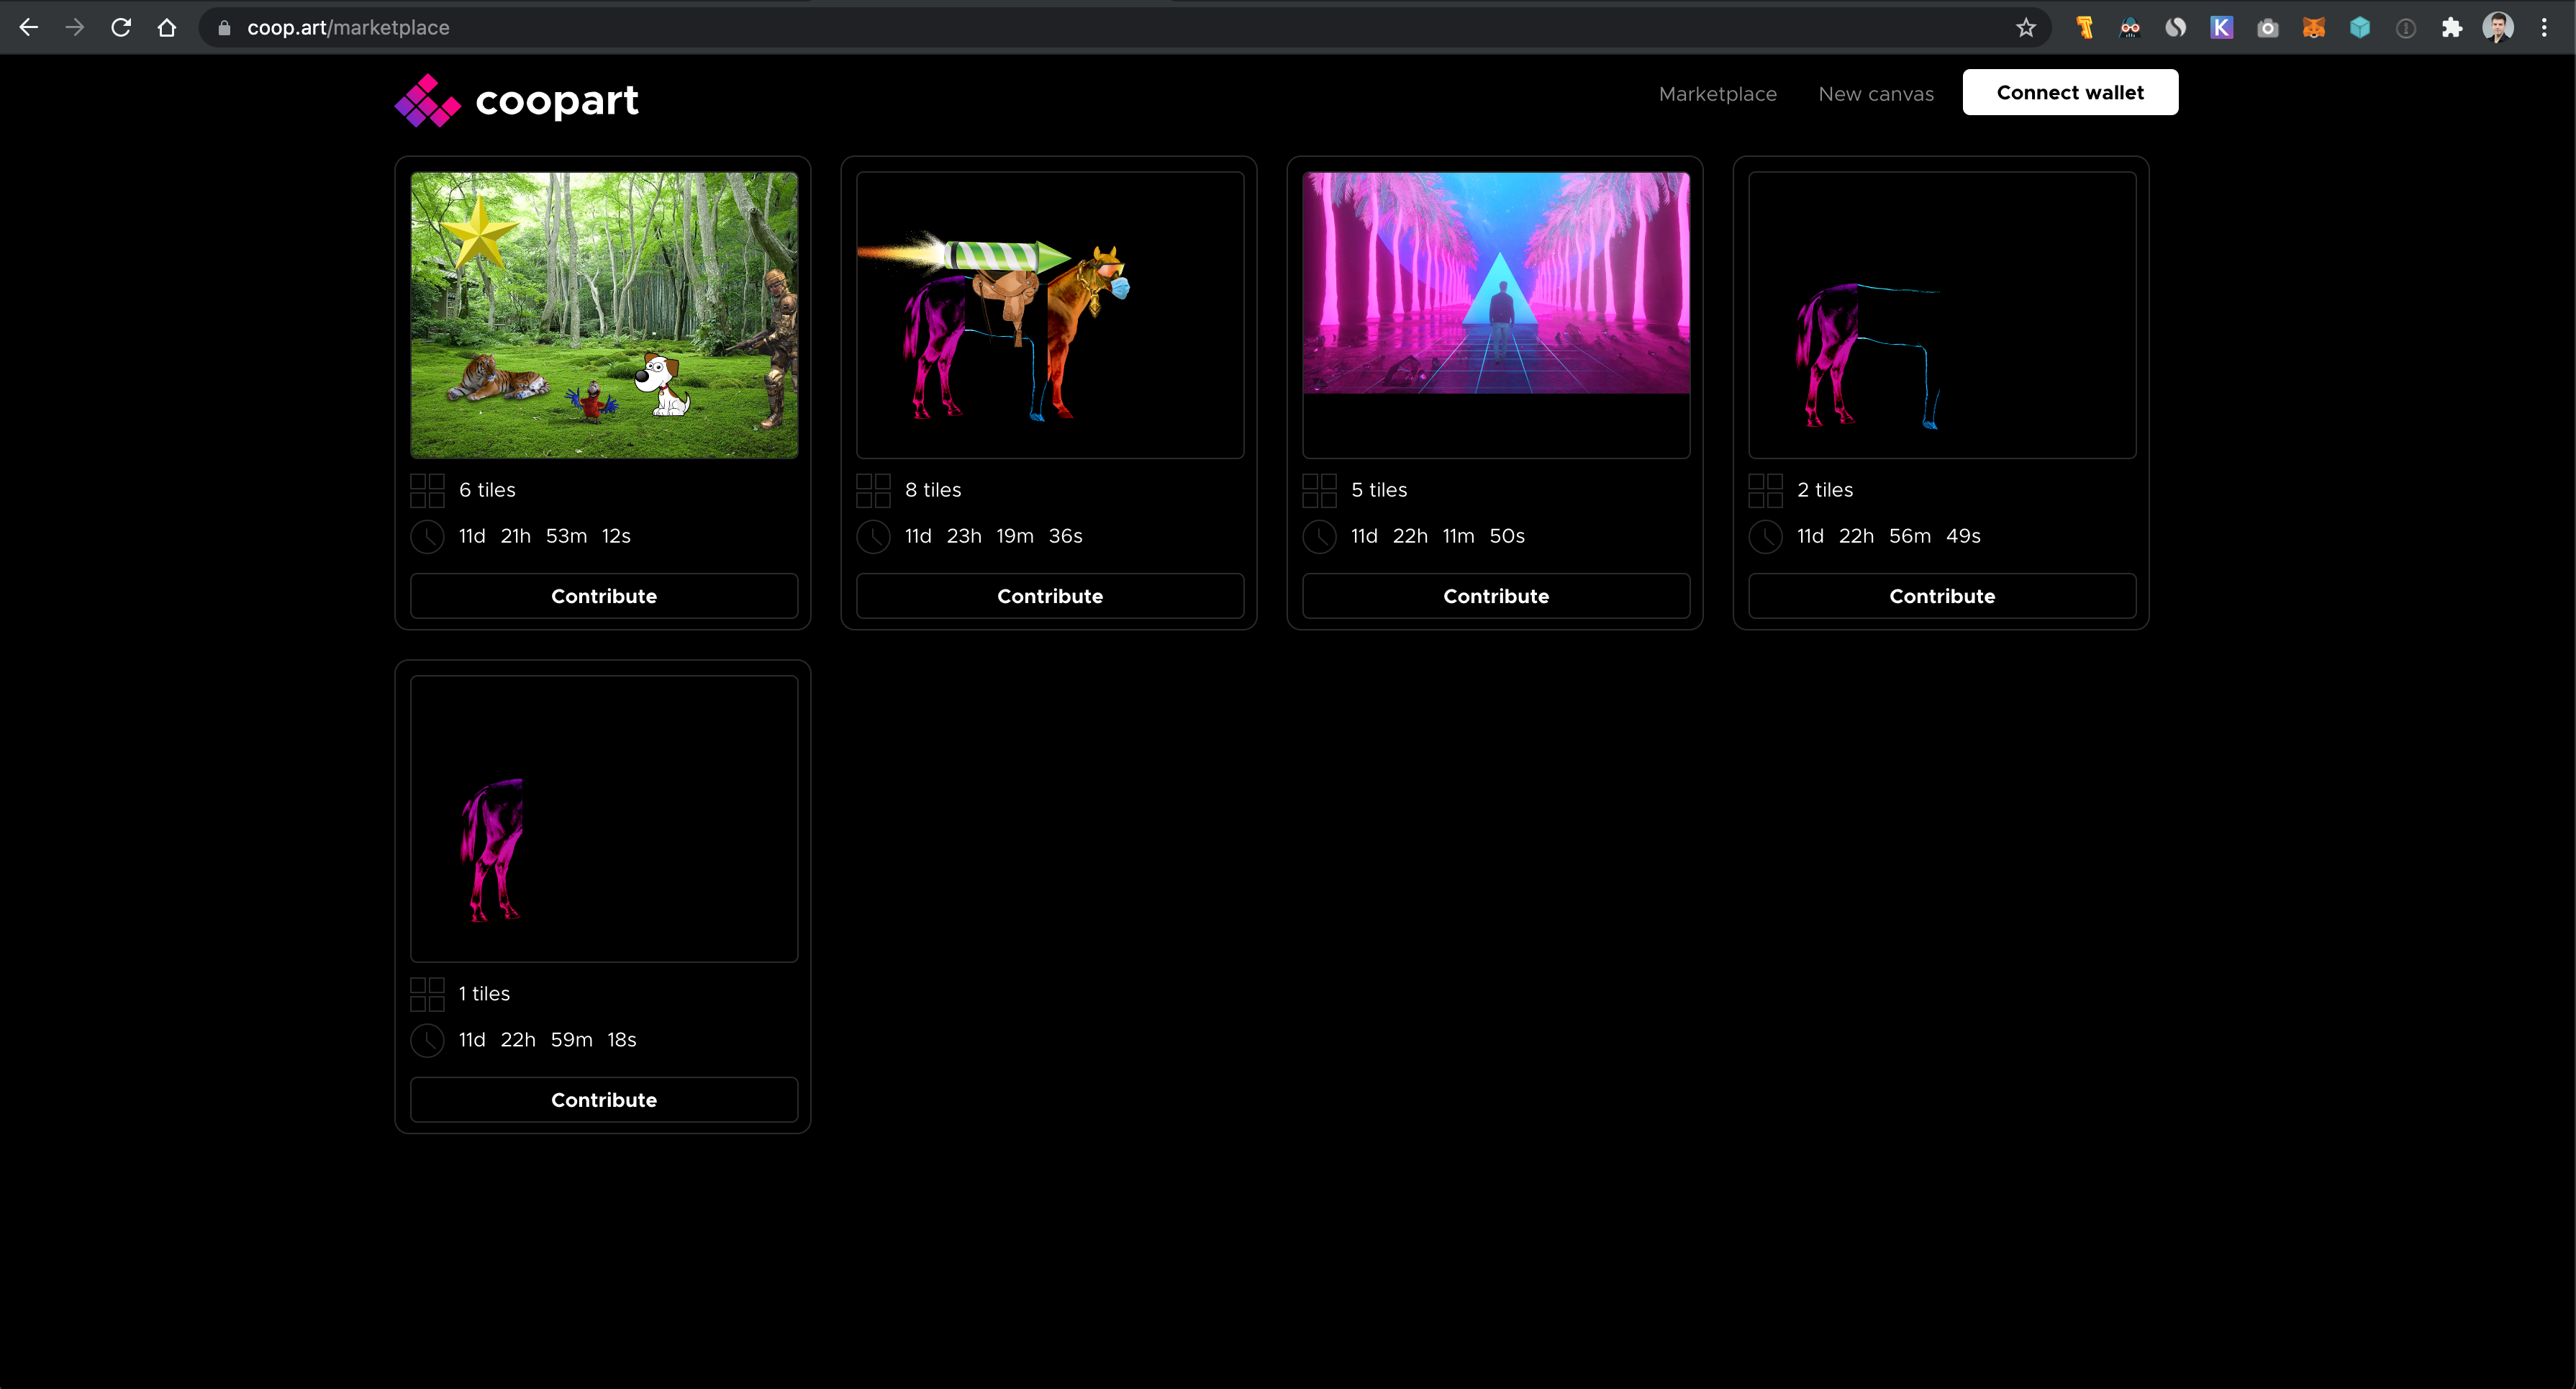Open the Chrome profile avatar menu
The width and height of the screenshot is (2576, 1389).
2497,28
